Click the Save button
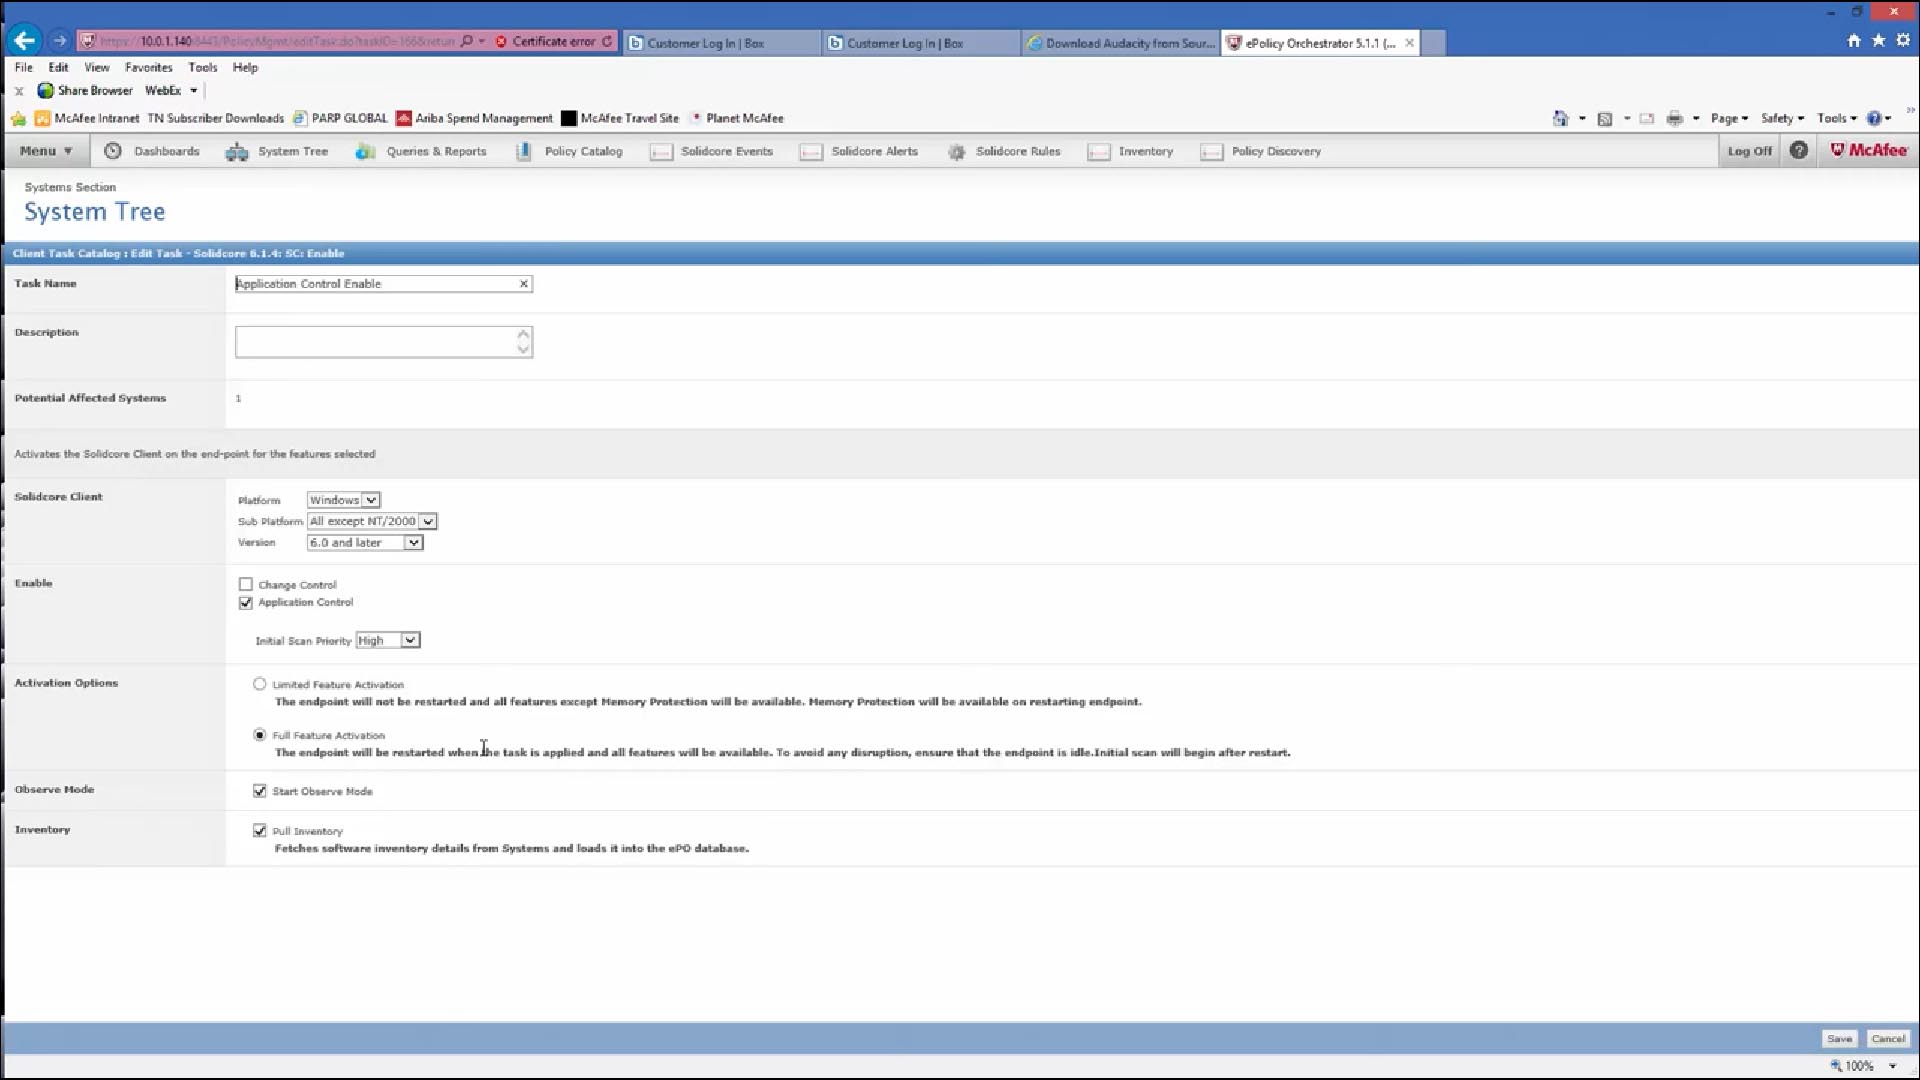Image resolution: width=1920 pixels, height=1080 pixels. coord(1839,1039)
